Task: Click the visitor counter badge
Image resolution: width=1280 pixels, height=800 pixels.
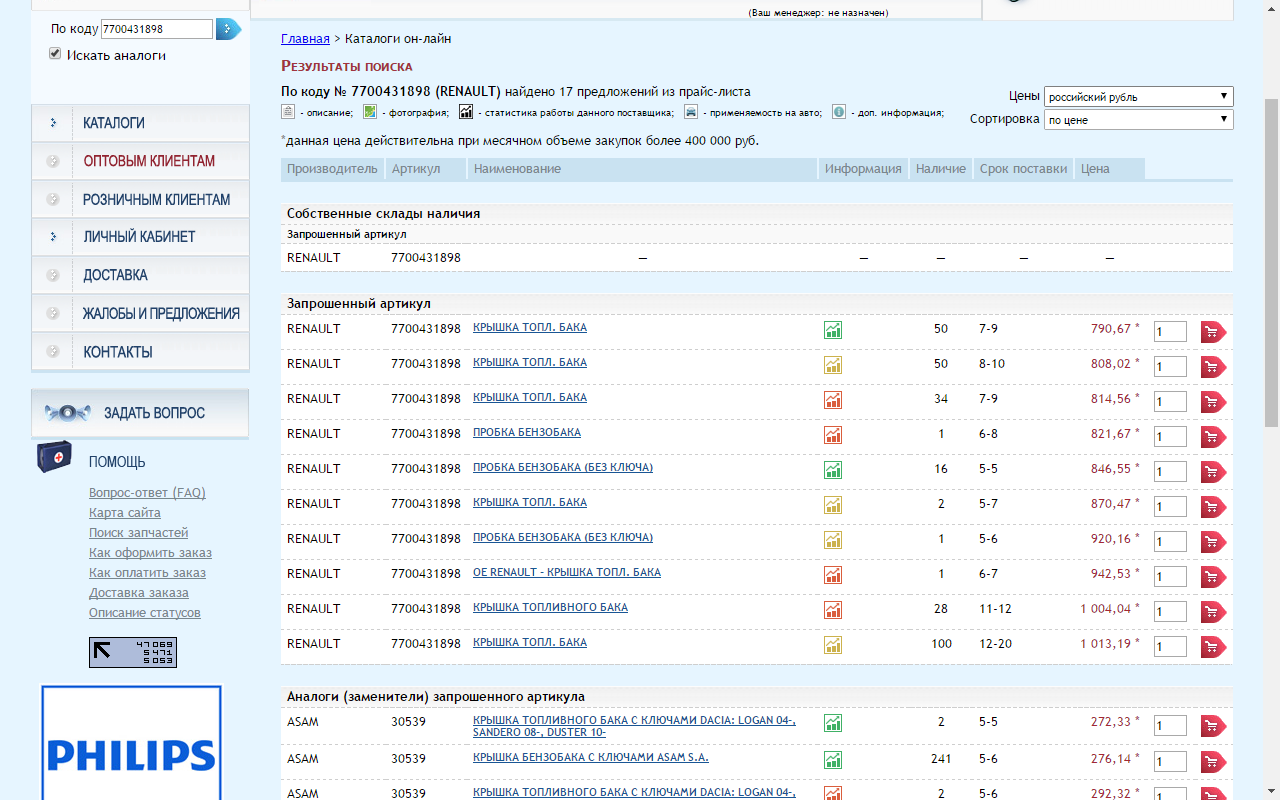Action: (133, 652)
